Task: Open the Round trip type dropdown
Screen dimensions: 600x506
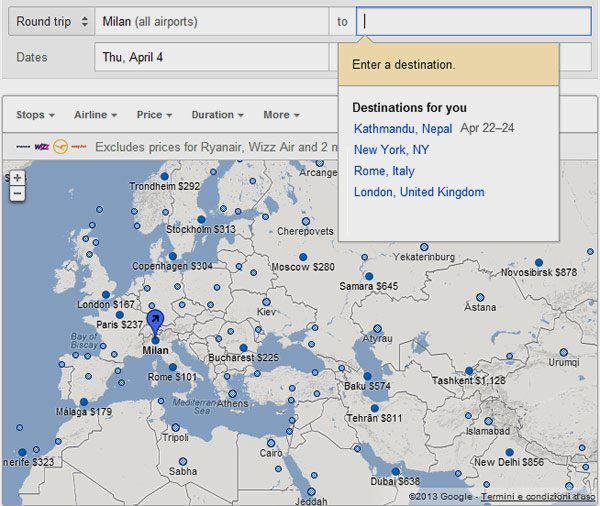Action: [x=52, y=21]
